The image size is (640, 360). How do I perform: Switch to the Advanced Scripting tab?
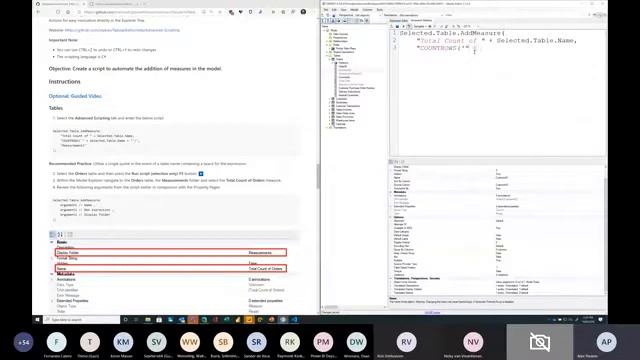coord(421,20)
